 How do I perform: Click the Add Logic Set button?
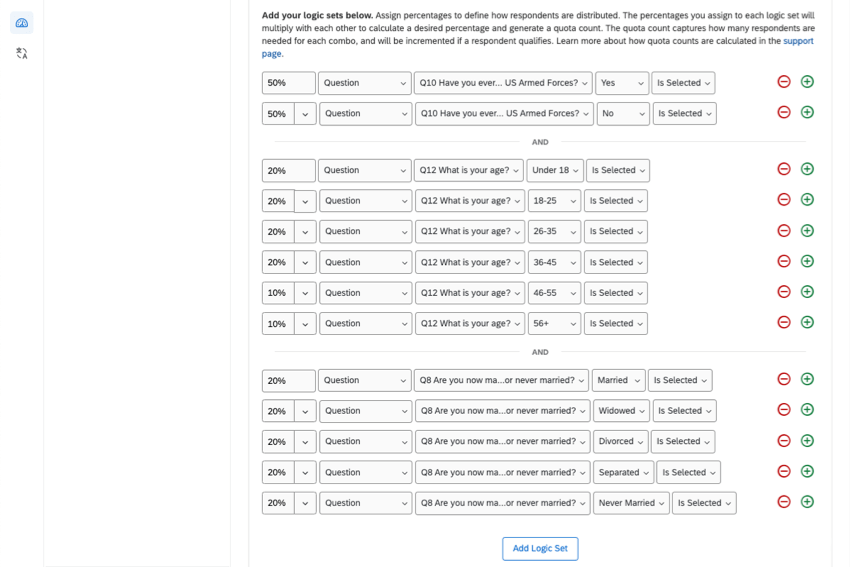540,548
